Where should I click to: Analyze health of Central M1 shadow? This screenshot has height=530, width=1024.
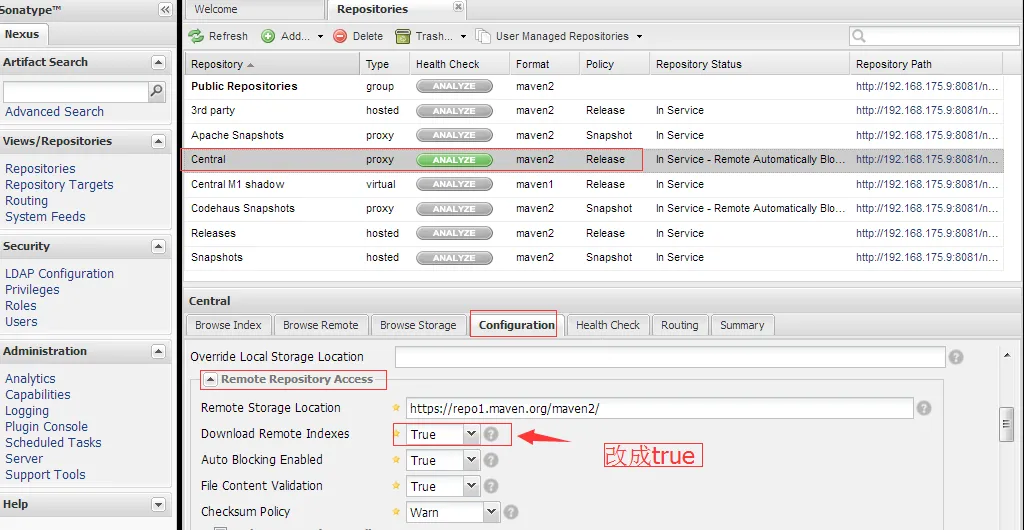click(x=454, y=184)
